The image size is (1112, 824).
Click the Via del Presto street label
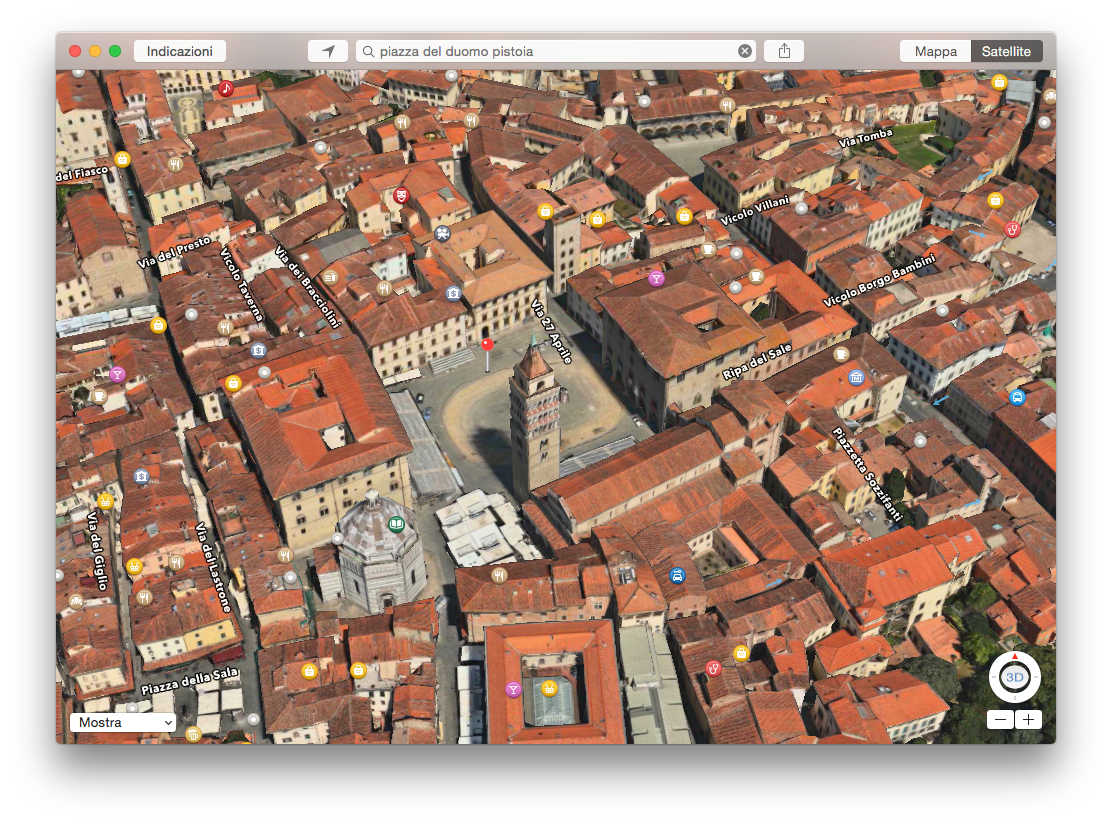(174, 252)
